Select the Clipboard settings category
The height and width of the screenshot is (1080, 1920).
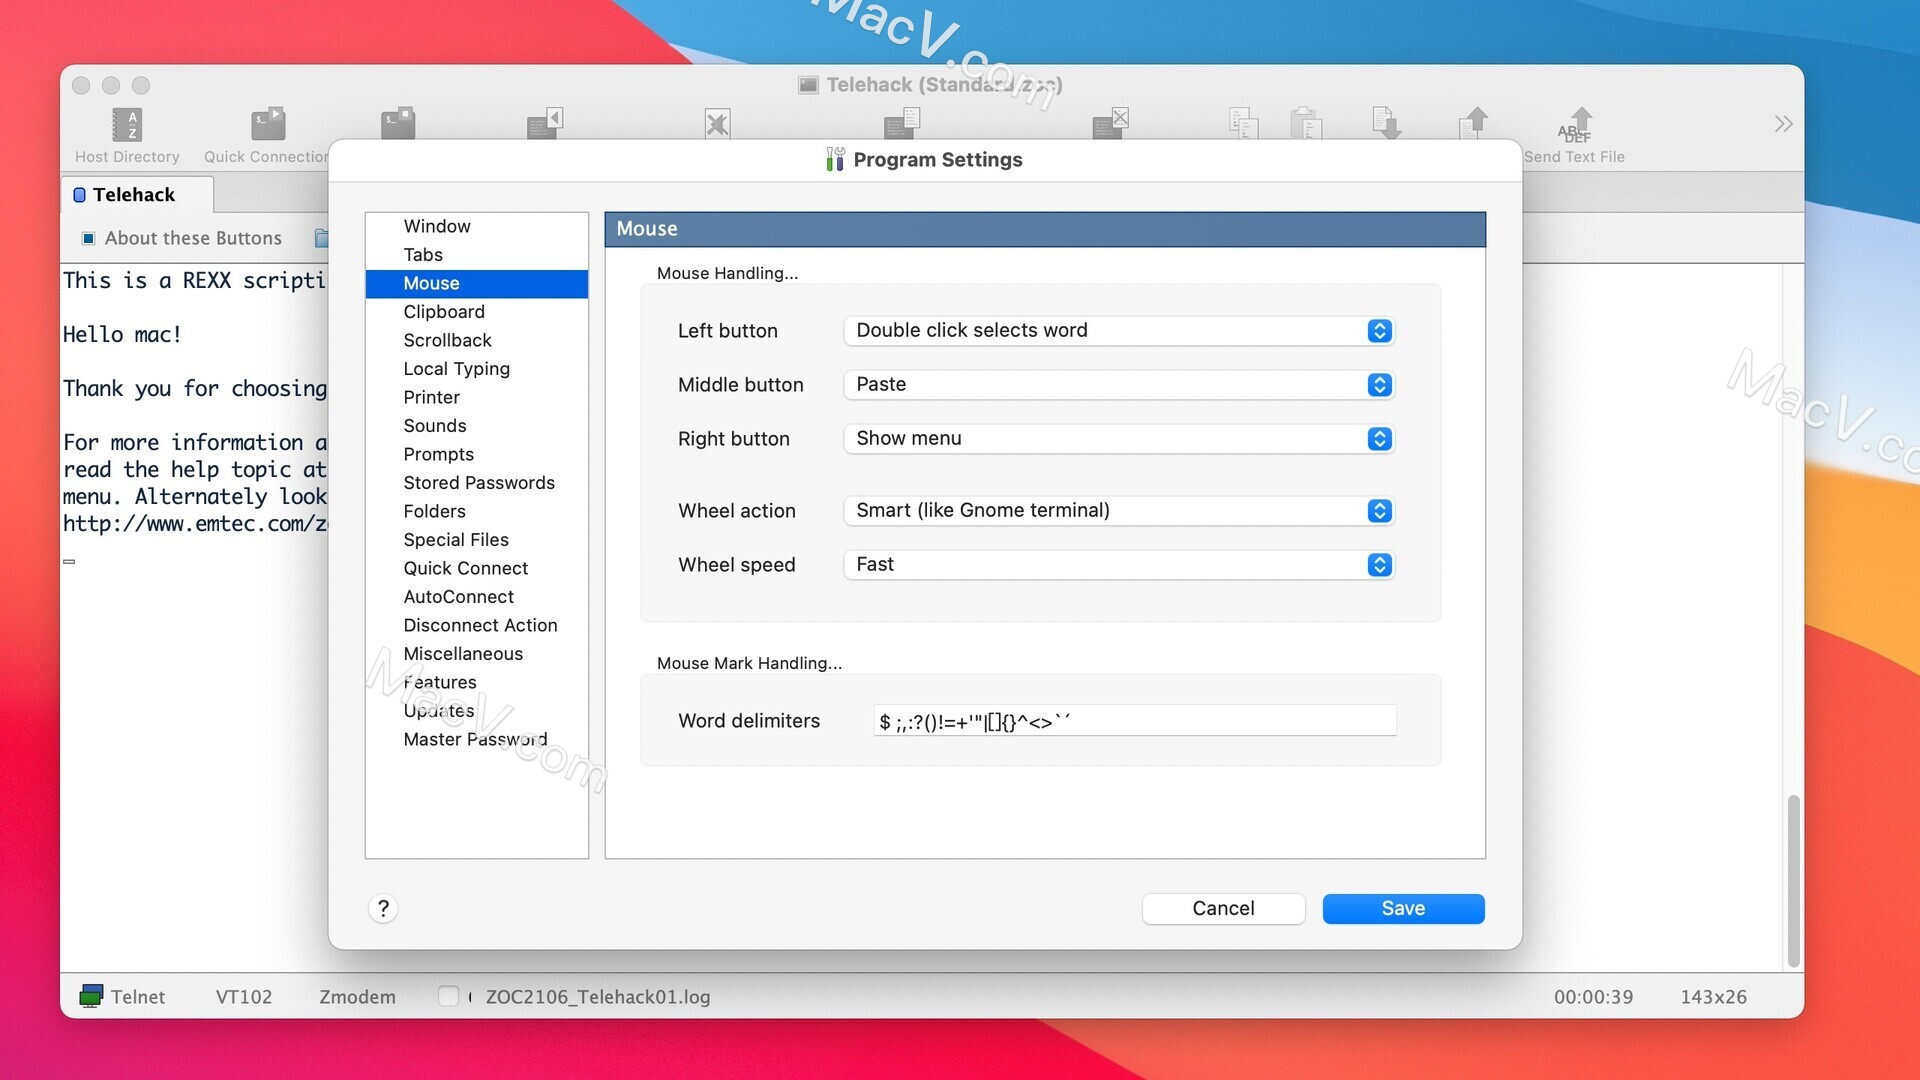(444, 311)
